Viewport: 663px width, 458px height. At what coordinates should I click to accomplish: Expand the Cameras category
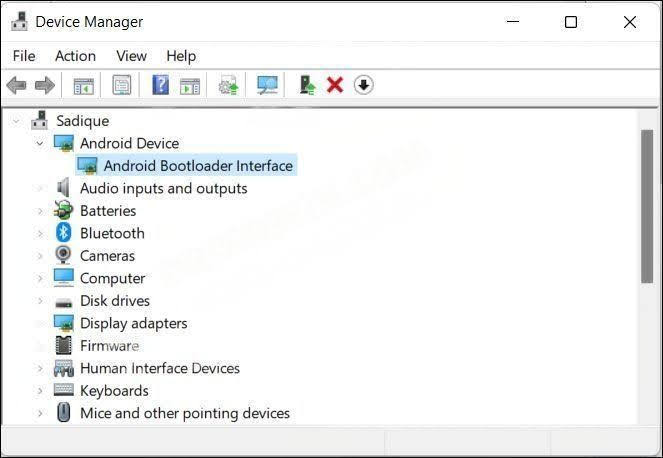[x=40, y=256]
